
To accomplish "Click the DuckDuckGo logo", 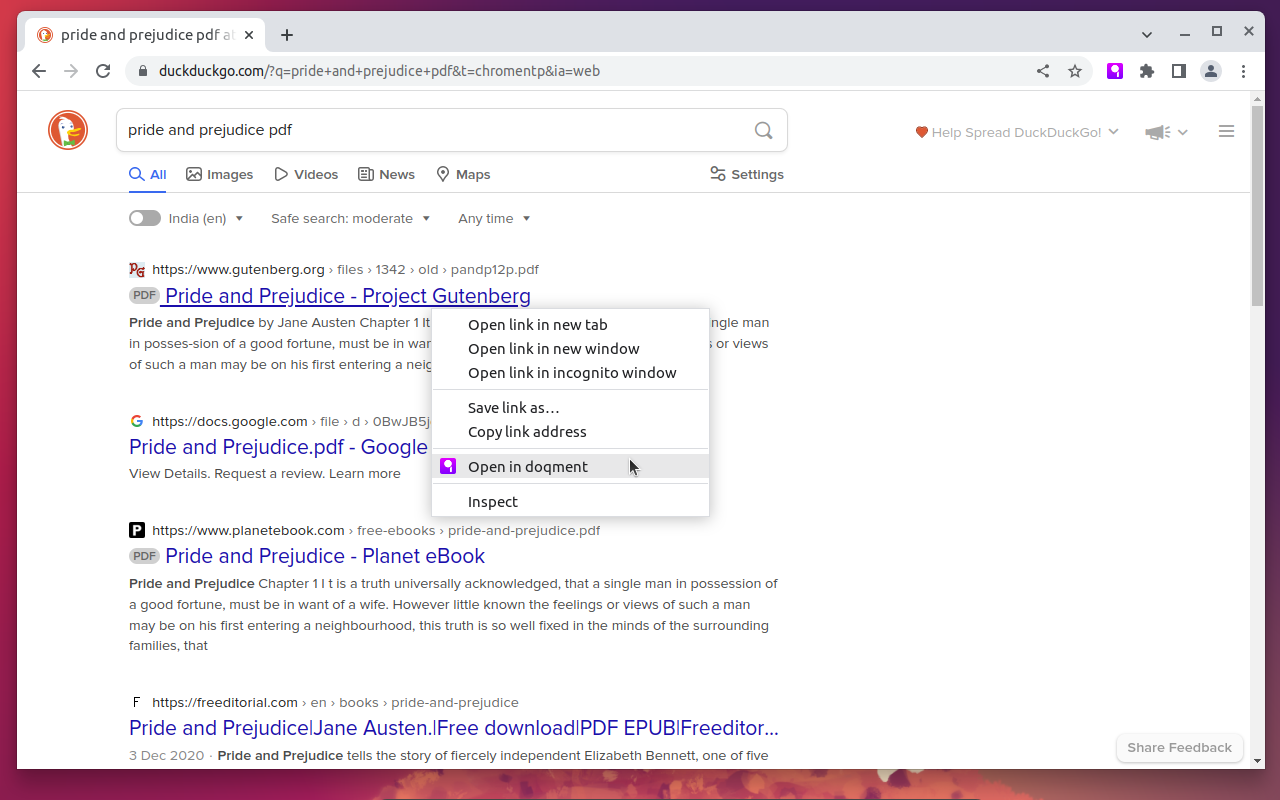I will click(x=67, y=130).
